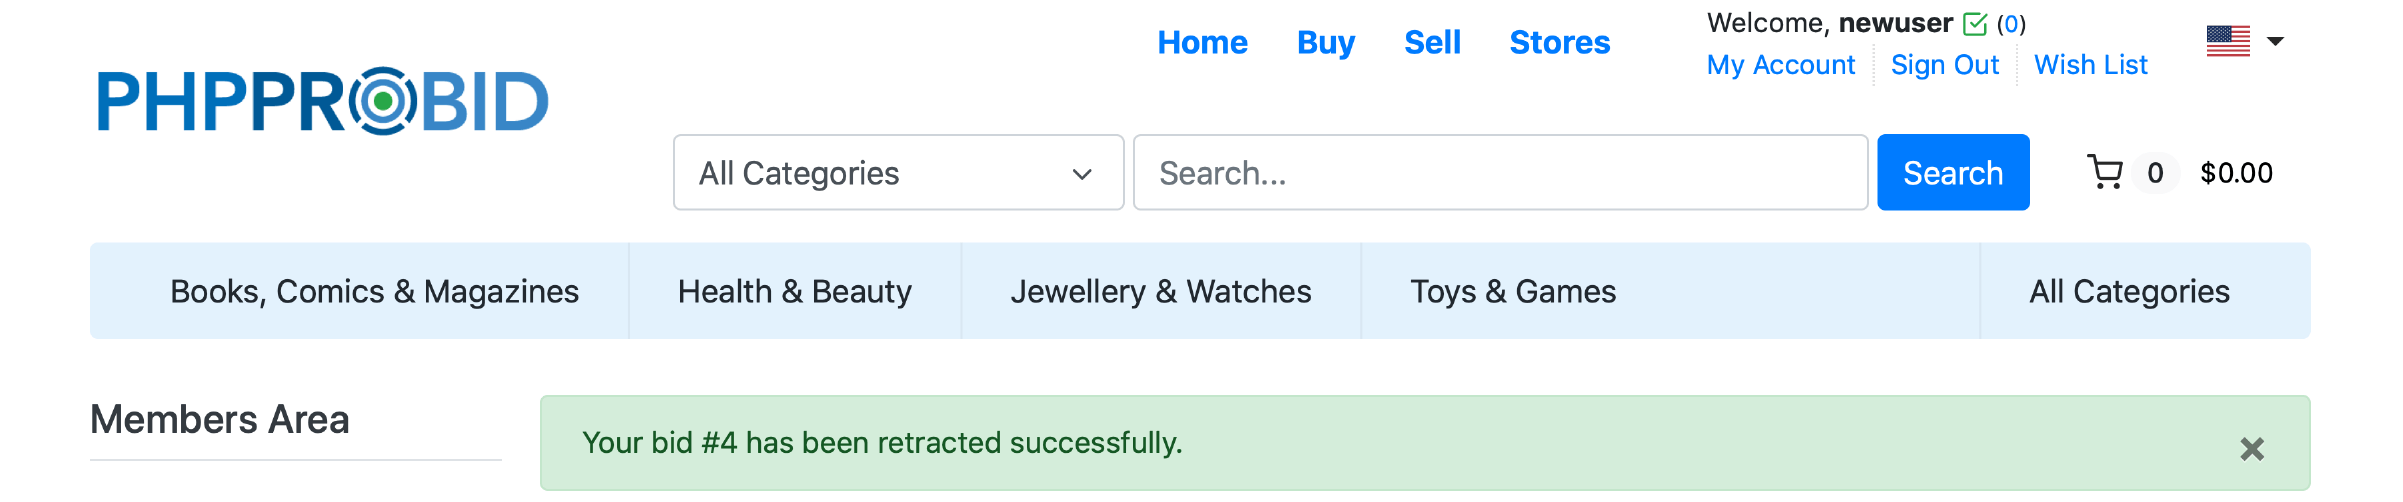The image size is (2403, 502).
Task: Click the verified checkmark icon beside newuser
Action: click(1975, 23)
